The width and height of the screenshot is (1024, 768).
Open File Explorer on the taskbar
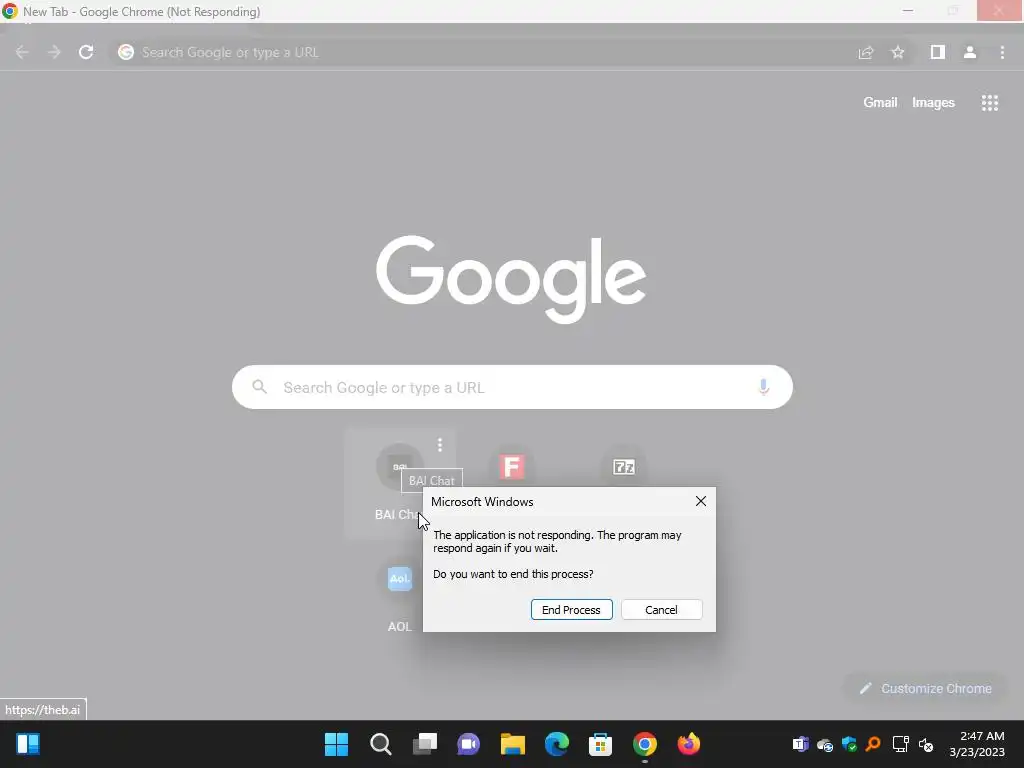513,744
